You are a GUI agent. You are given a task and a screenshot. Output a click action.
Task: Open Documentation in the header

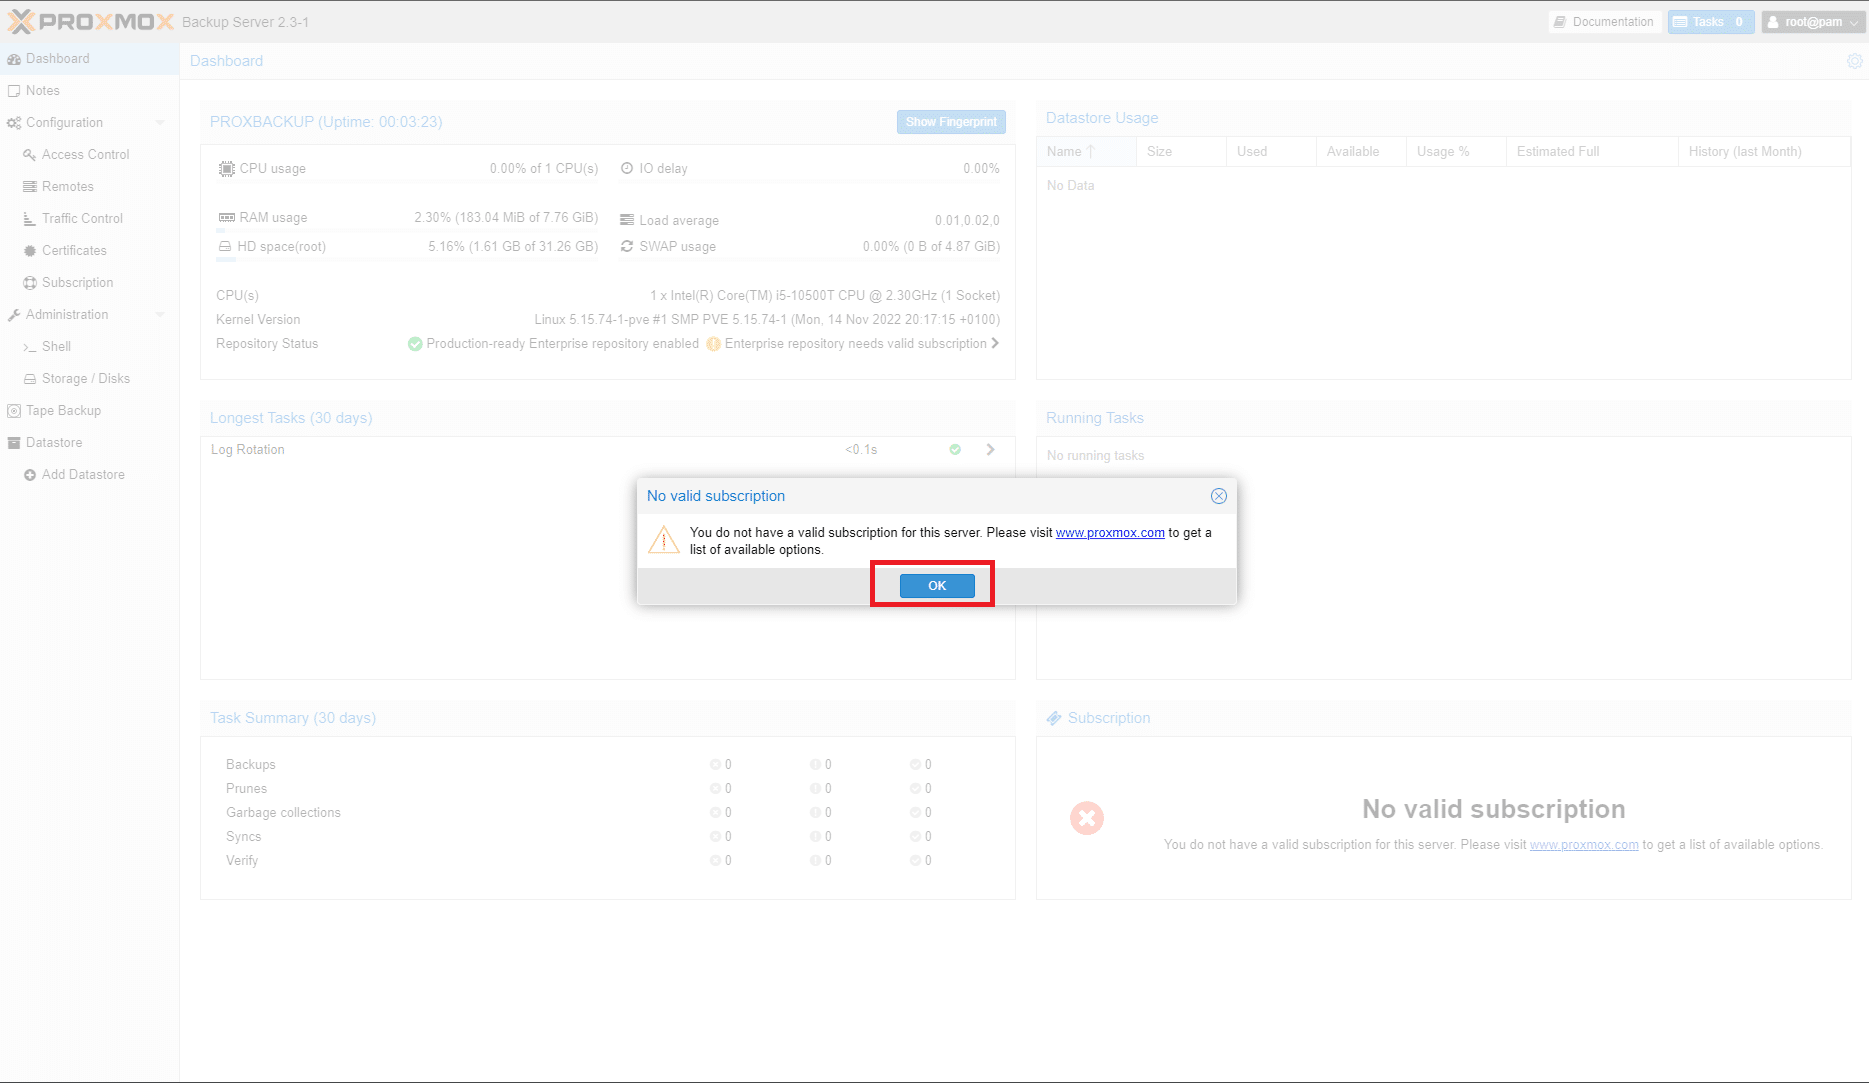coord(1604,22)
